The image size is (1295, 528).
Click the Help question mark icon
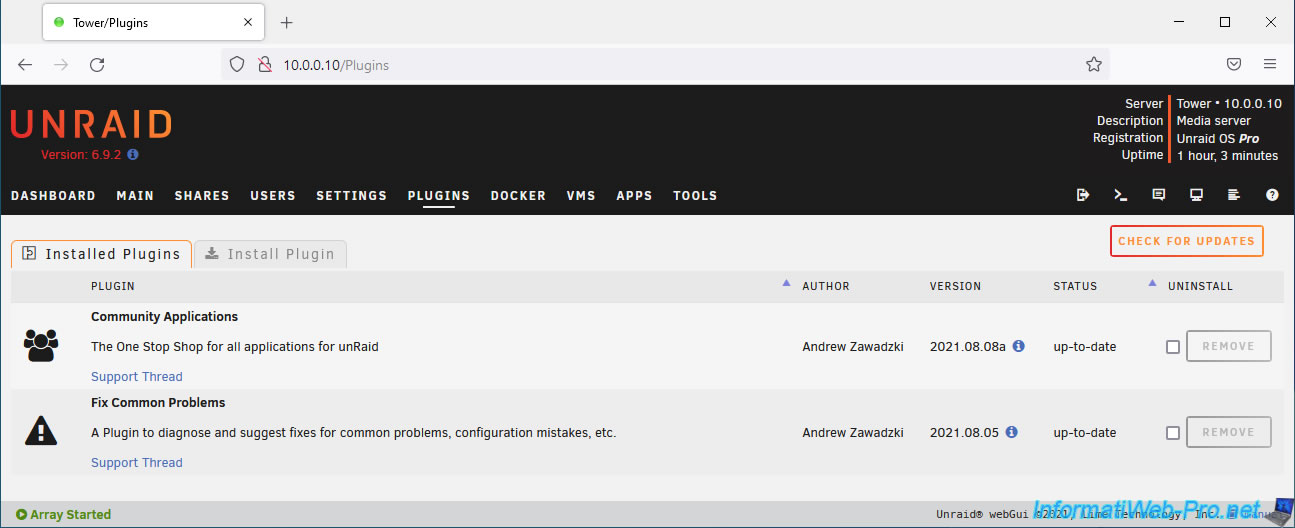(x=1272, y=195)
